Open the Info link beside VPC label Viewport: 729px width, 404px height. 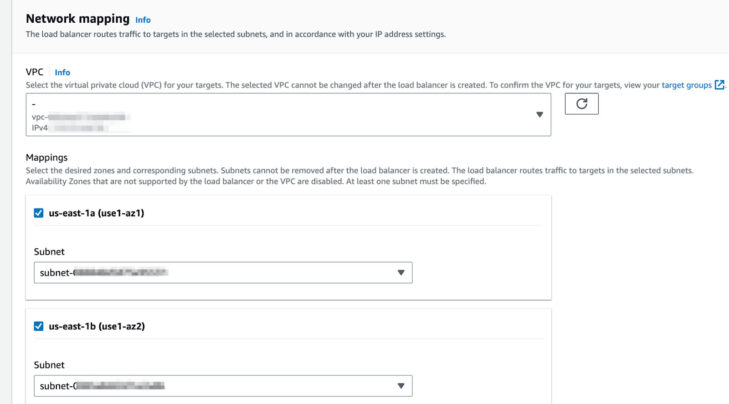tap(62, 72)
